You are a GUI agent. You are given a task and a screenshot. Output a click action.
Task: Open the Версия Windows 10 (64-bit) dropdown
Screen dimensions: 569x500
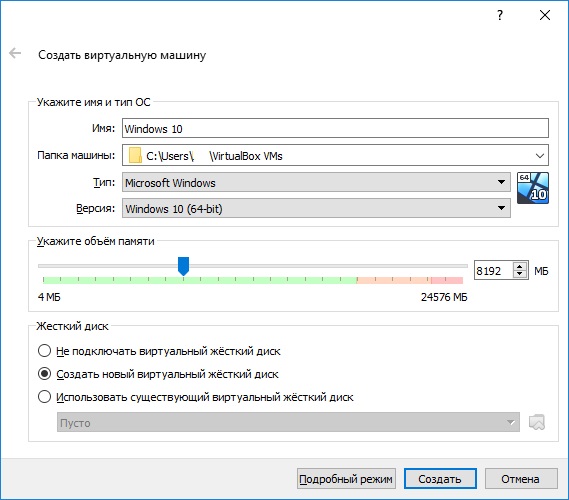coord(316,208)
